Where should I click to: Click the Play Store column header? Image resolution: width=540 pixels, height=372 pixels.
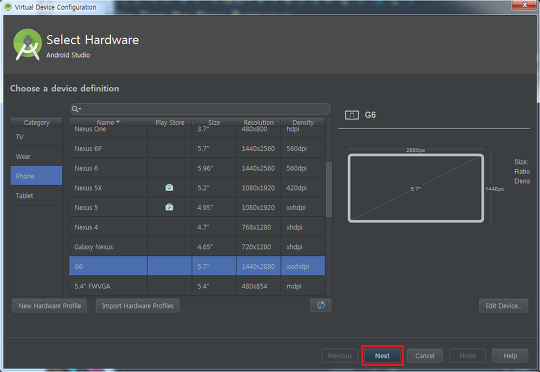(x=169, y=122)
